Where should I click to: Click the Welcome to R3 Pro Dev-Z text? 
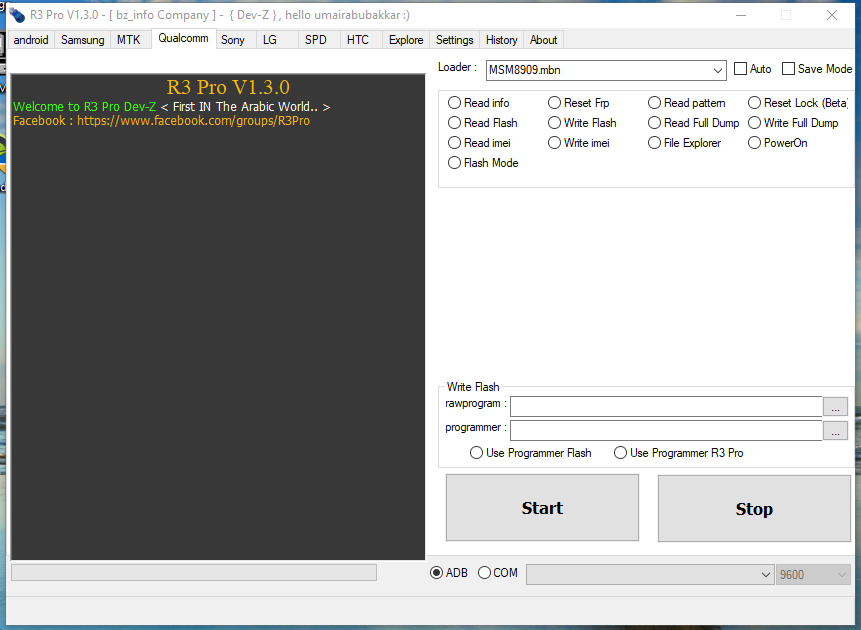point(85,107)
